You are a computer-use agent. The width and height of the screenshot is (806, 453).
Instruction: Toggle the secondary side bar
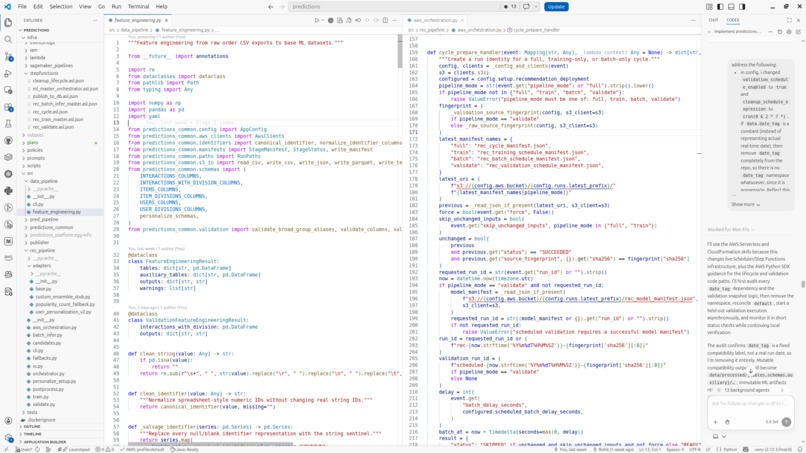coord(742,7)
